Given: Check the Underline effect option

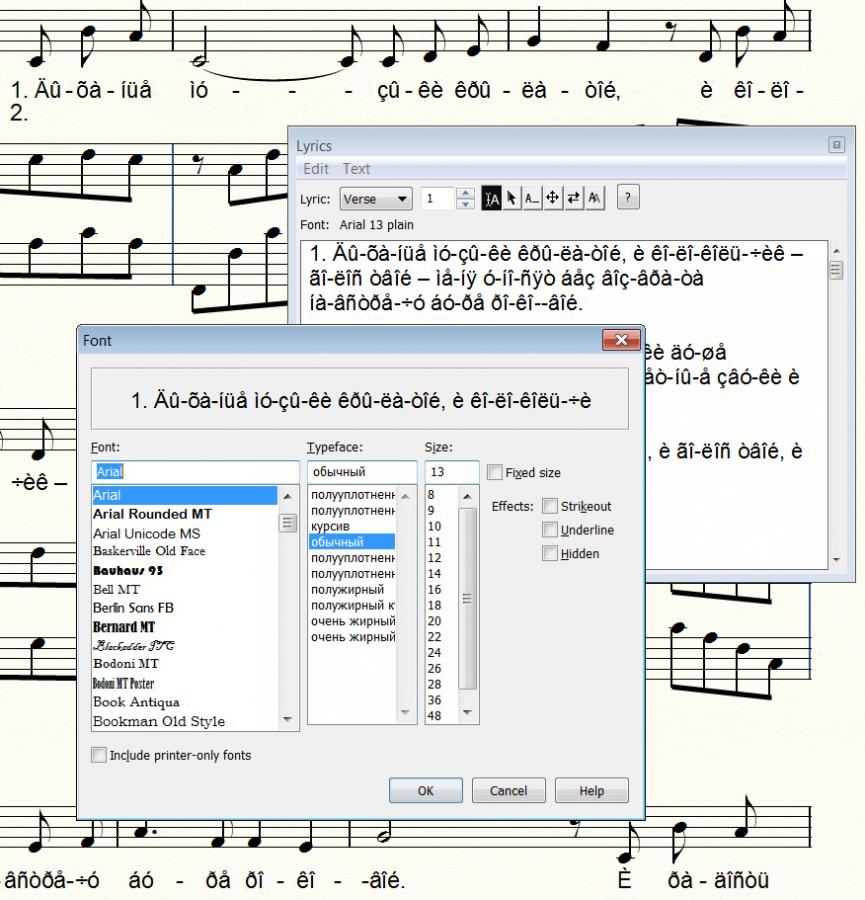Looking at the screenshot, I should click(x=549, y=530).
